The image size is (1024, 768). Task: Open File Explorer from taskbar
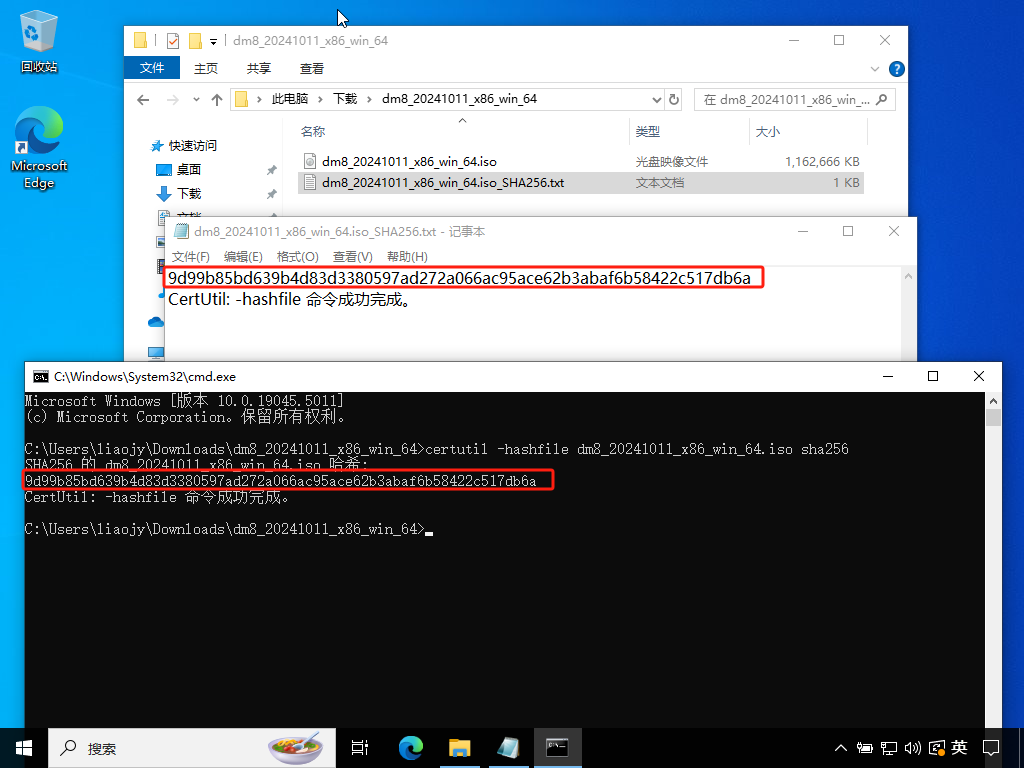click(460, 748)
